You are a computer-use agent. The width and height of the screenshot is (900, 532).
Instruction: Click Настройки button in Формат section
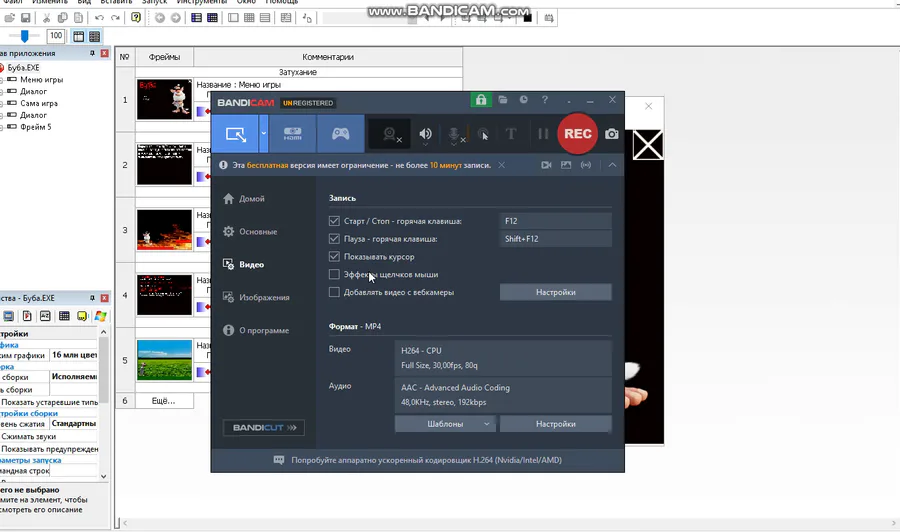tap(555, 424)
